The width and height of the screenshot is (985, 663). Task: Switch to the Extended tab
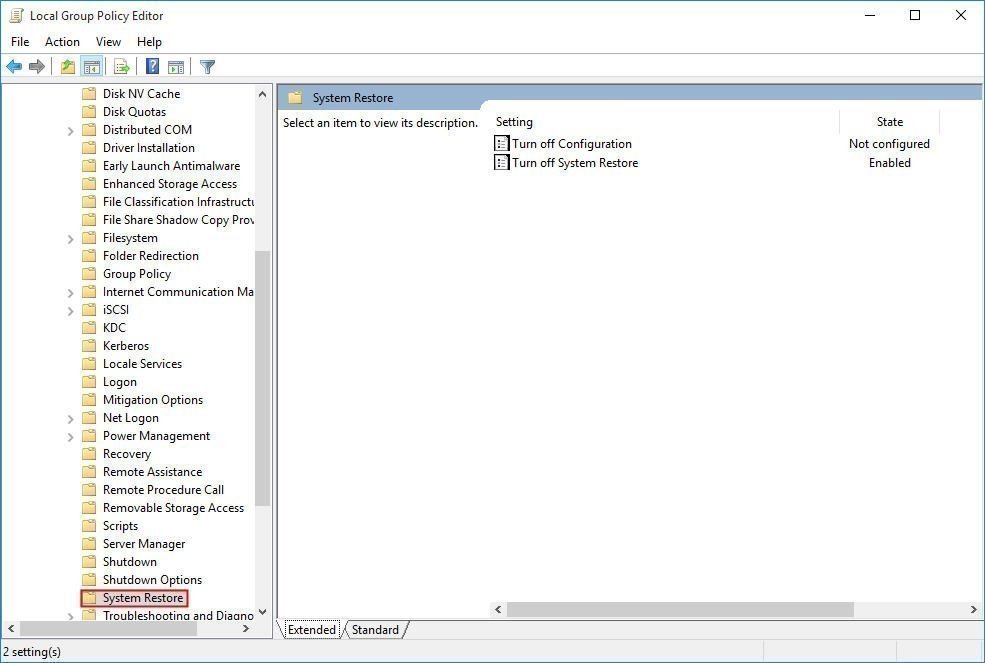311,630
